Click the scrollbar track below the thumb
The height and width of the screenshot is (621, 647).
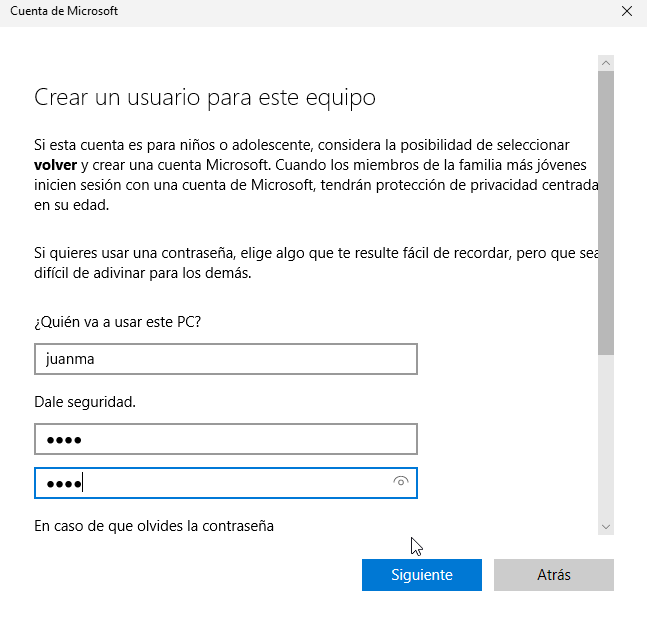coord(606,436)
